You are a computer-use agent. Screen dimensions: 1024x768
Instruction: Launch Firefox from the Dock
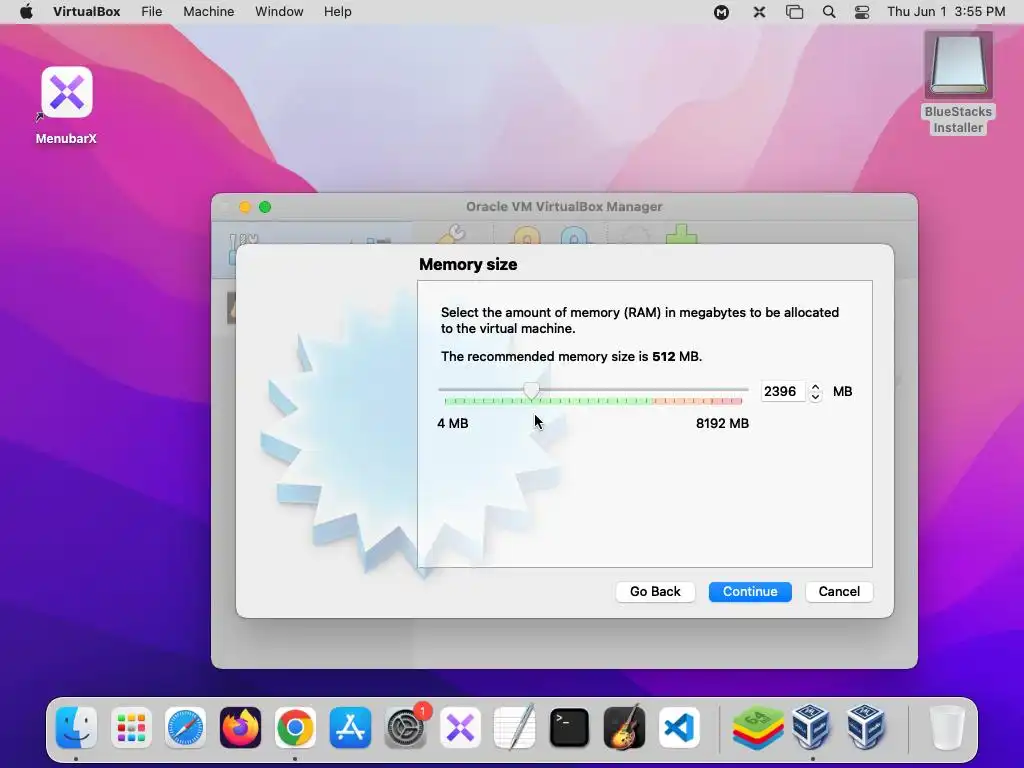coord(240,727)
